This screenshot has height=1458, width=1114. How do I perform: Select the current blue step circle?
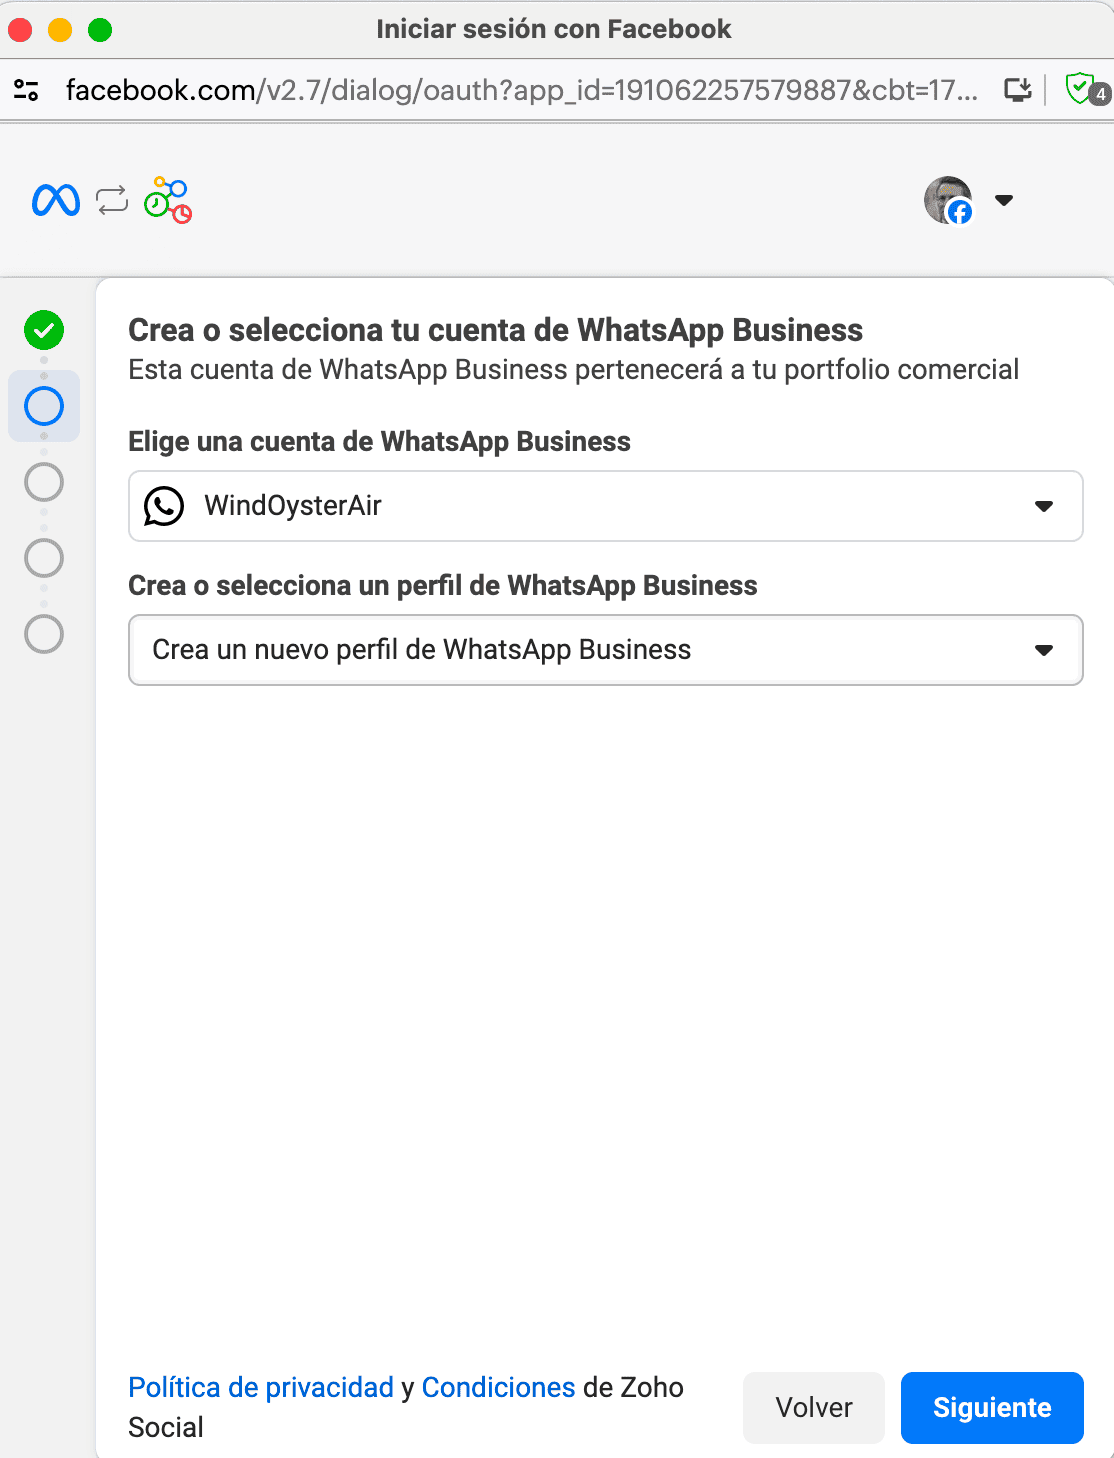click(44, 406)
